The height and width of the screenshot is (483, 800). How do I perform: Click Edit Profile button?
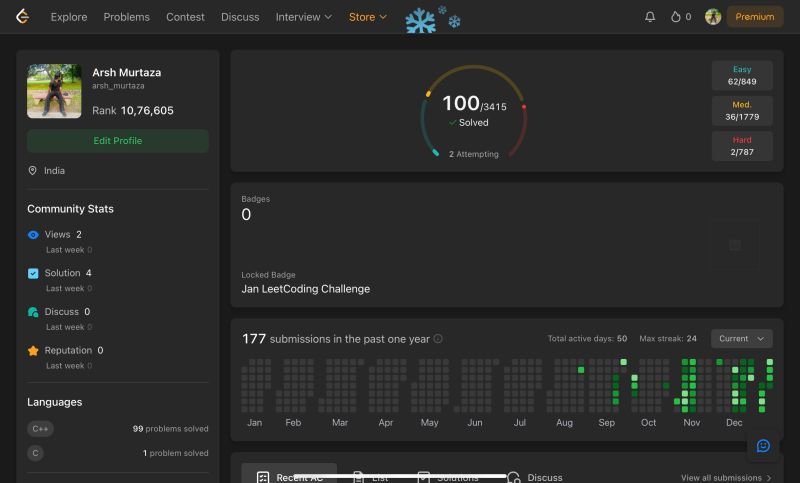(x=118, y=141)
